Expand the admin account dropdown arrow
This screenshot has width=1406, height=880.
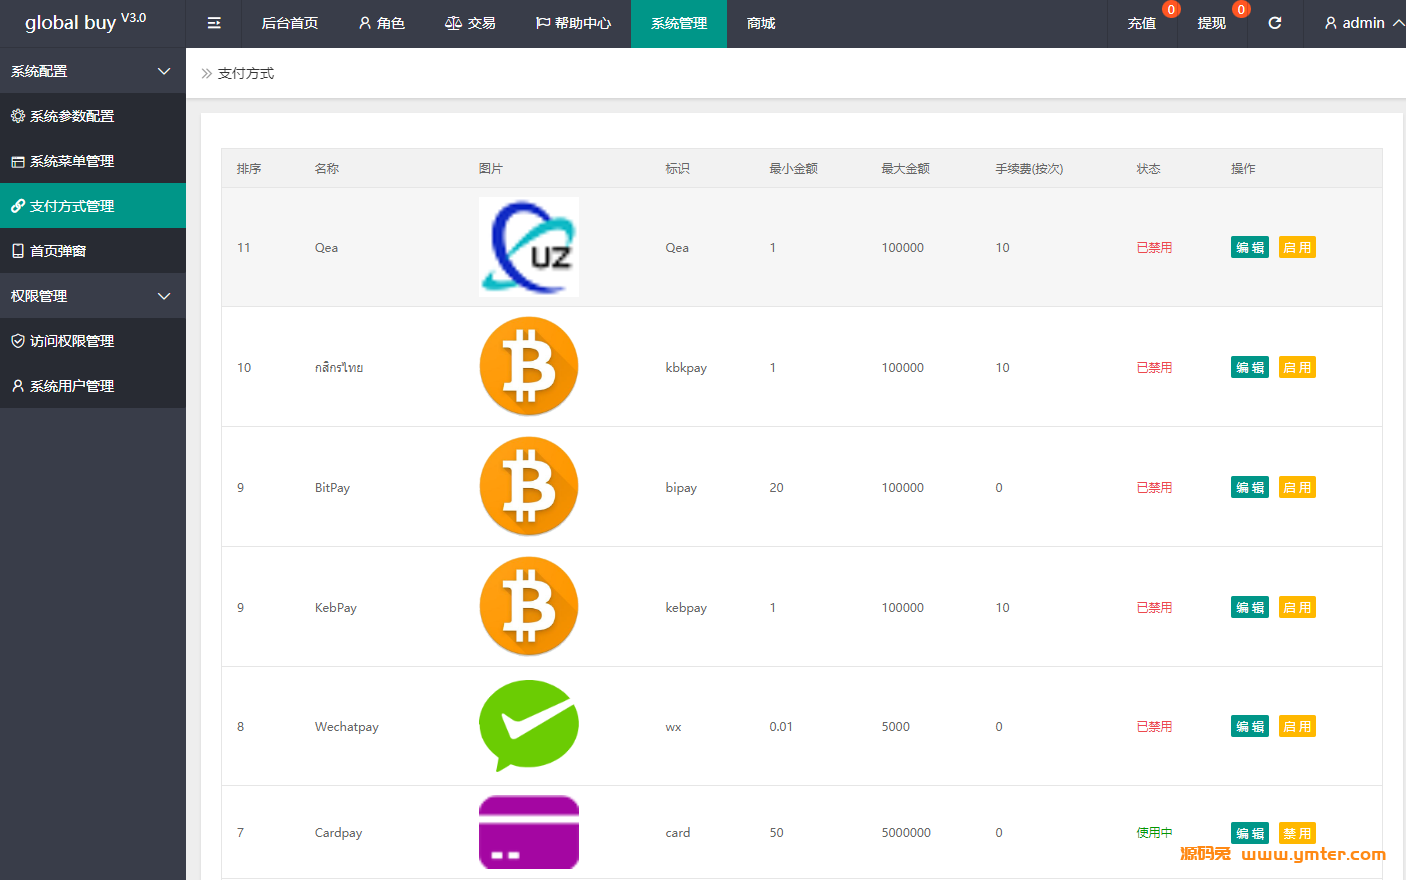[1398, 23]
